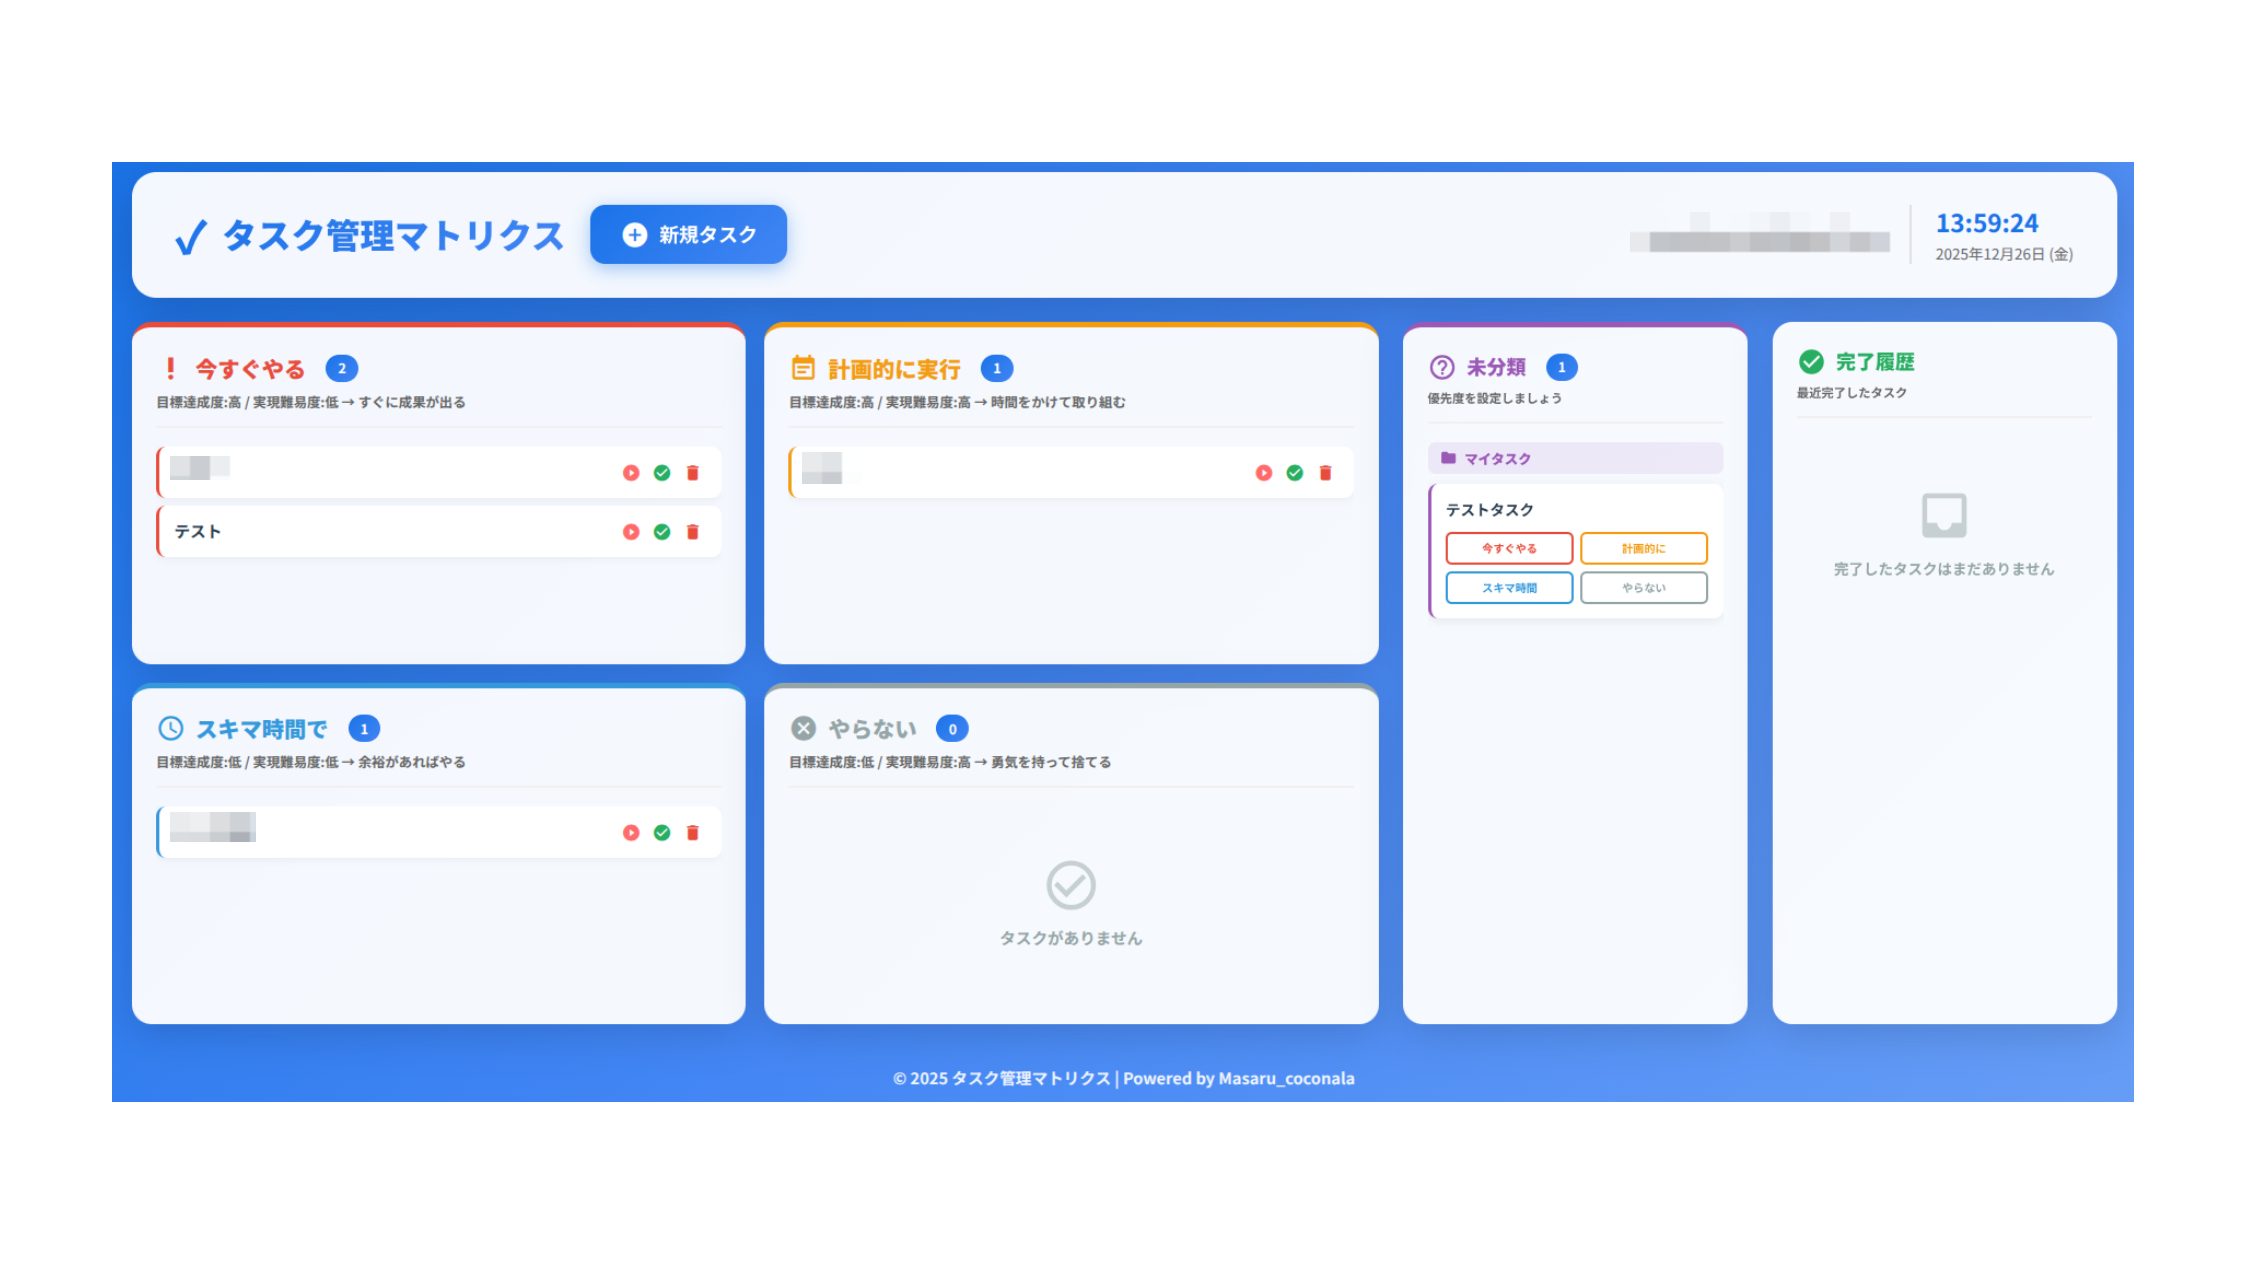Set テストタスク priority to スキマ時間
Image resolution: width=2246 pixels, height=1264 pixels.
pos(1509,588)
